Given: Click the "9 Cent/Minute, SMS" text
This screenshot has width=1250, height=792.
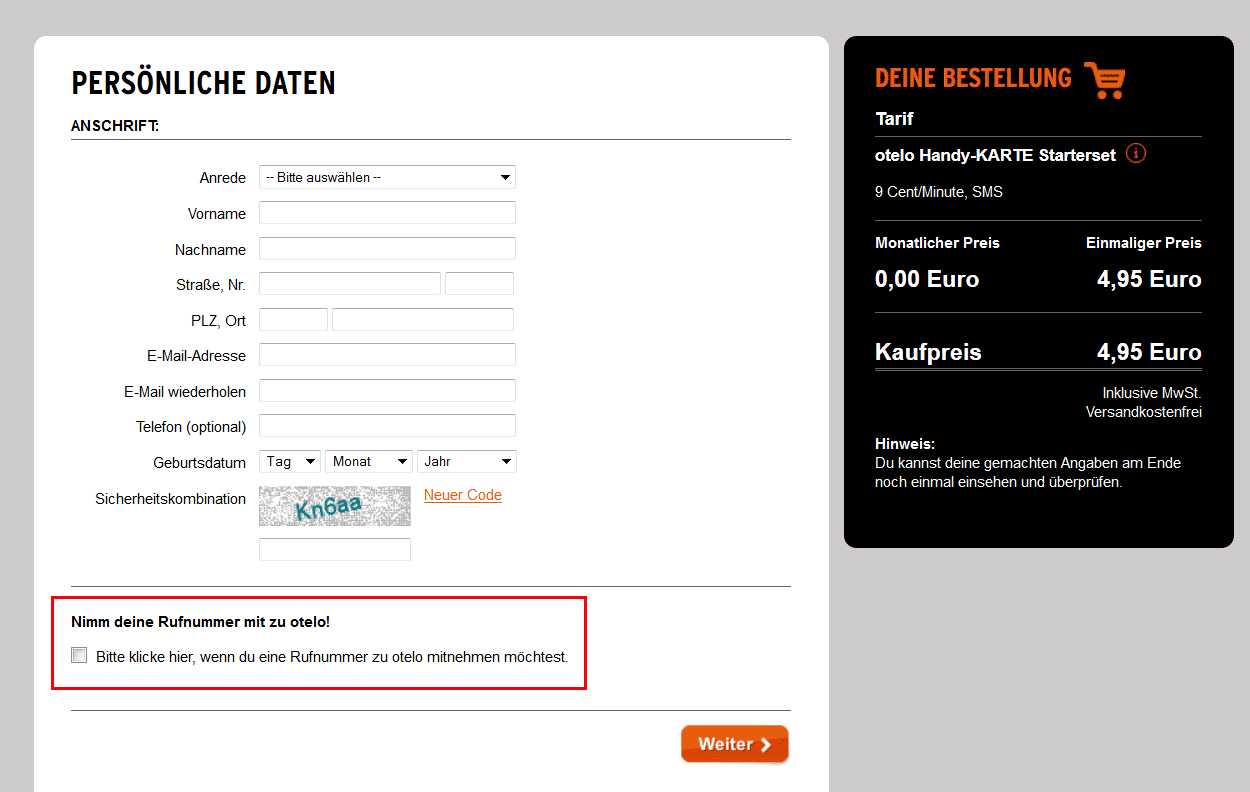Looking at the screenshot, I should click(939, 191).
